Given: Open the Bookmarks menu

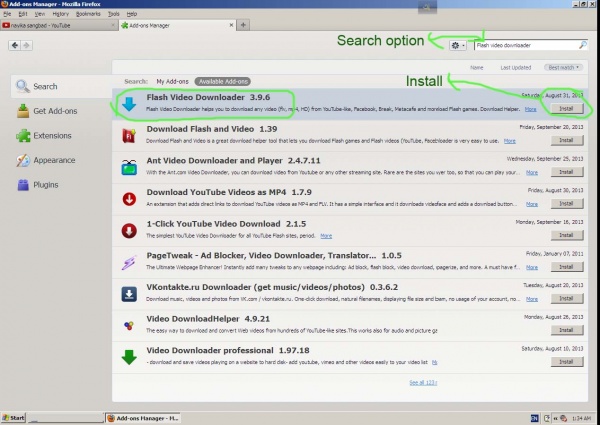Looking at the screenshot, I should pyautogui.click(x=88, y=14).
